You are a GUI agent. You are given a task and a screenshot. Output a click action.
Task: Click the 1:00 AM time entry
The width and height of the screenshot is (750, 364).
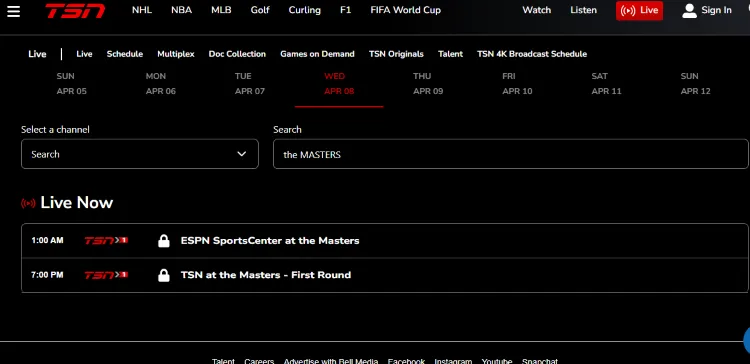coord(47,241)
